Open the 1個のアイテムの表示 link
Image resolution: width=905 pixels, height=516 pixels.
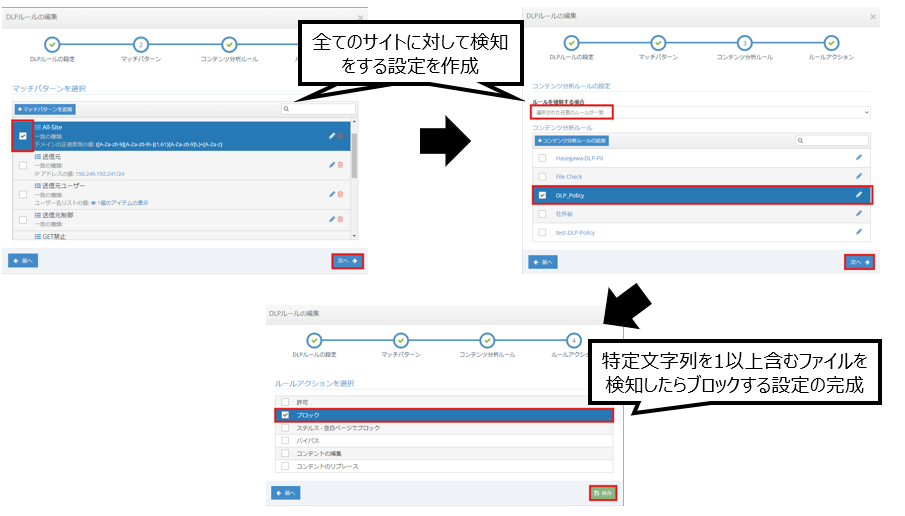pyautogui.click(x=119, y=203)
